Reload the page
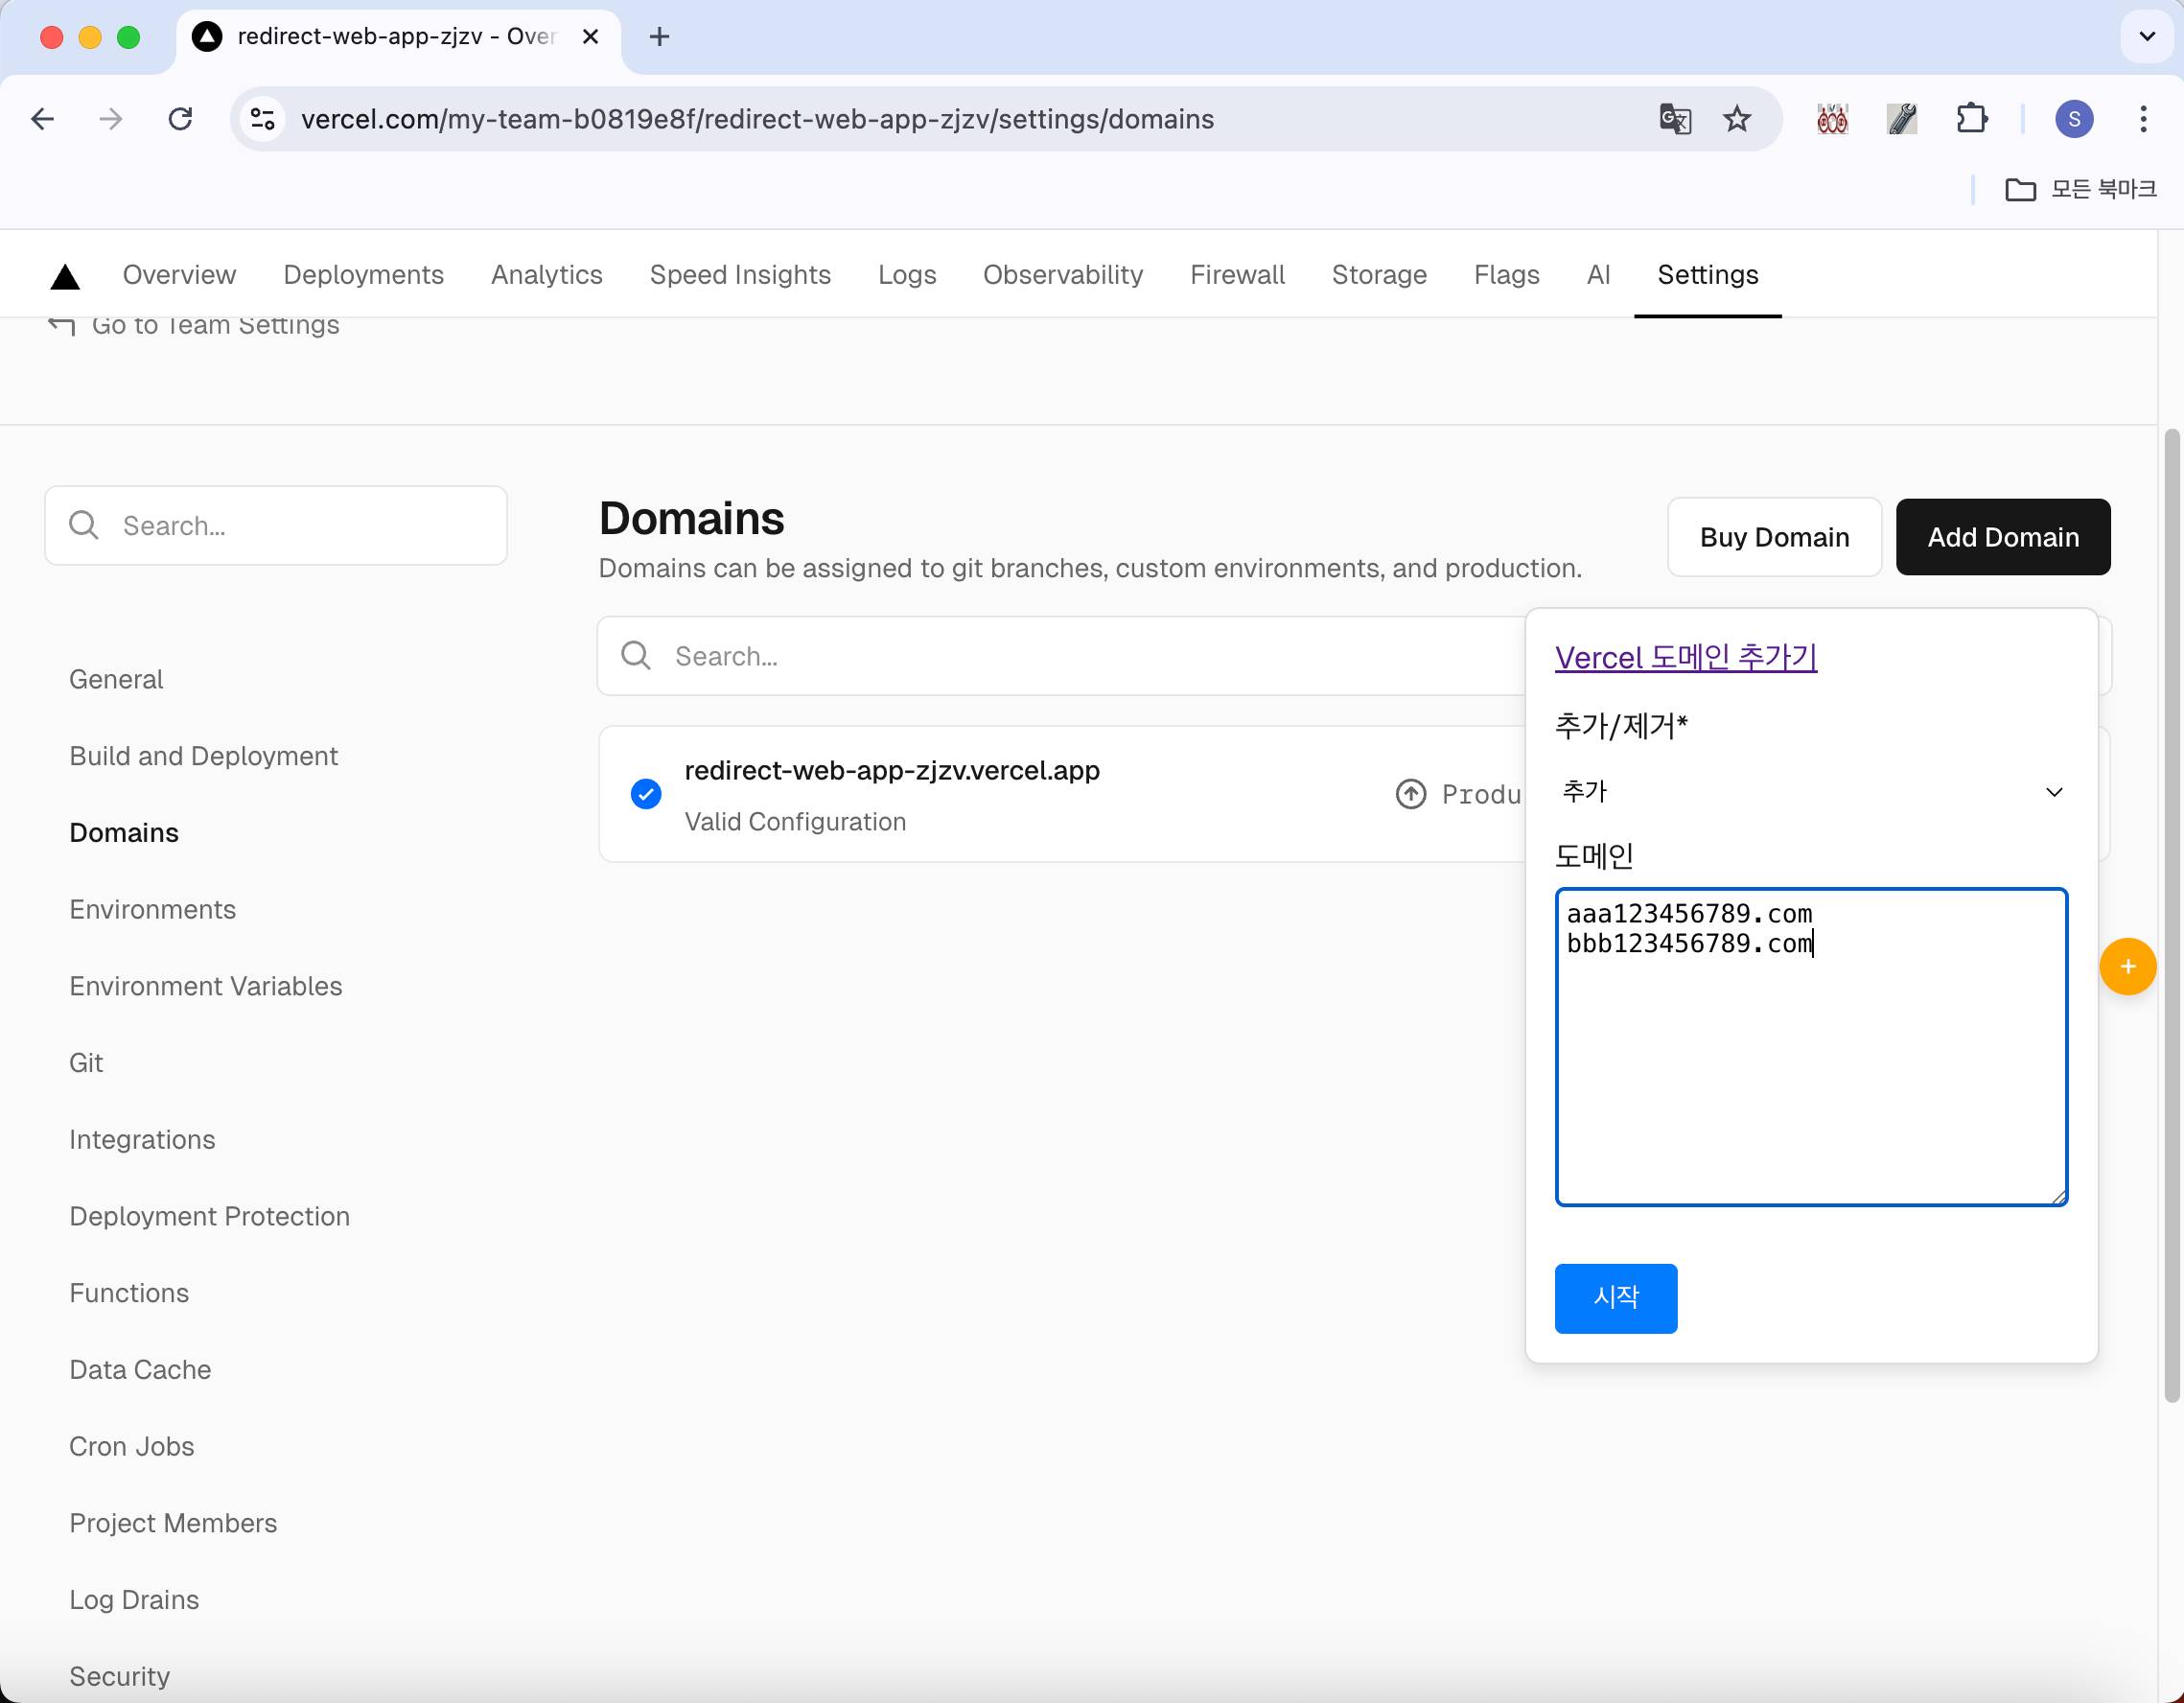 (x=180, y=119)
